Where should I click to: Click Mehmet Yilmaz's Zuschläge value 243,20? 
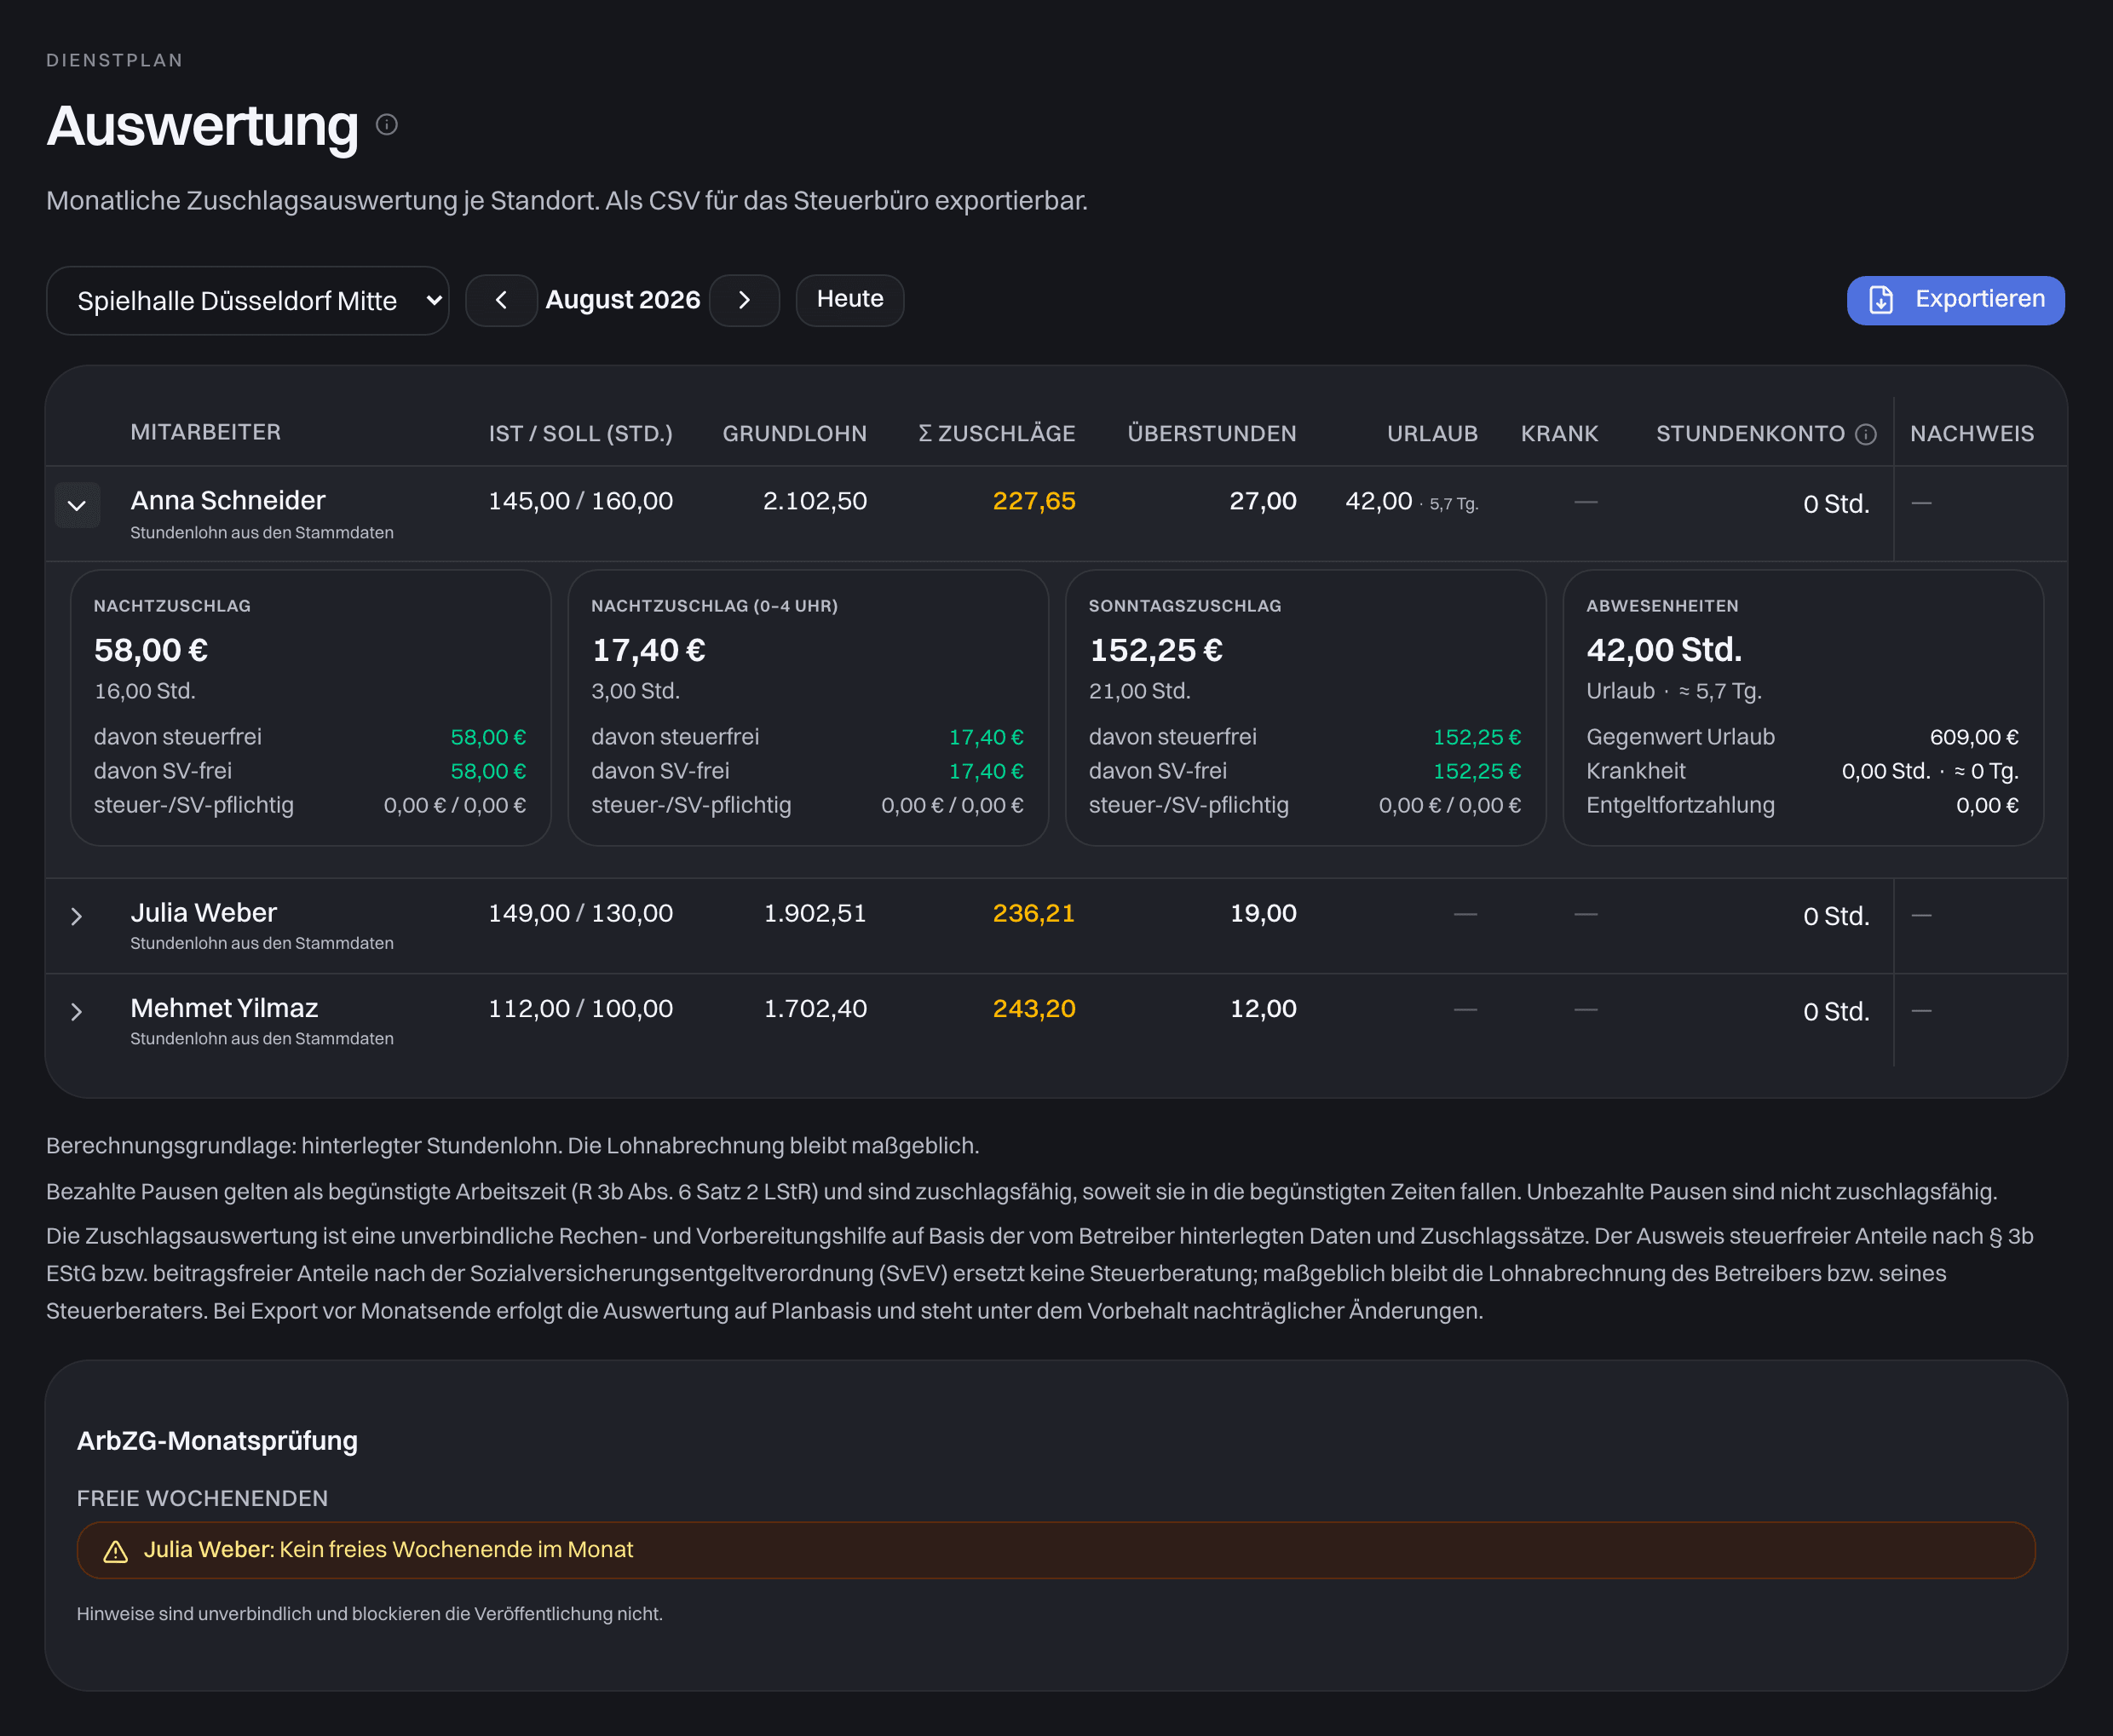(1034, 1008)
